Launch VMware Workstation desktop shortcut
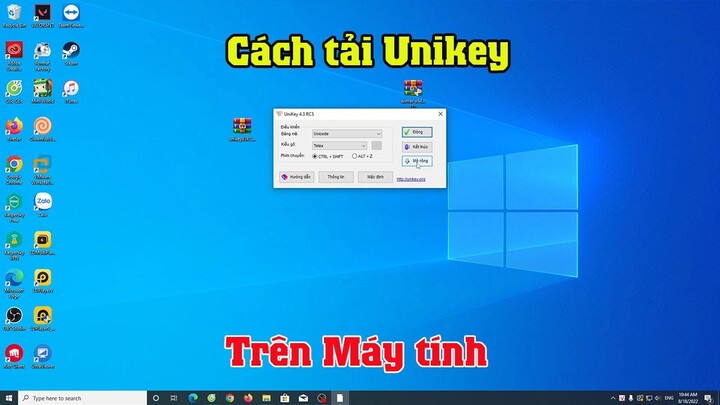 tap(43, 170)
